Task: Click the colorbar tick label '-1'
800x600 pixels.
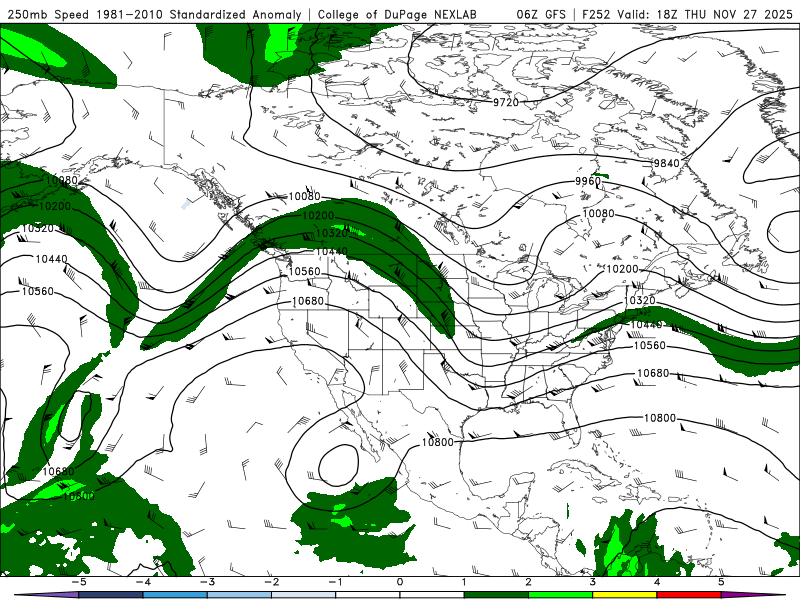Action: tap(335, 582)
